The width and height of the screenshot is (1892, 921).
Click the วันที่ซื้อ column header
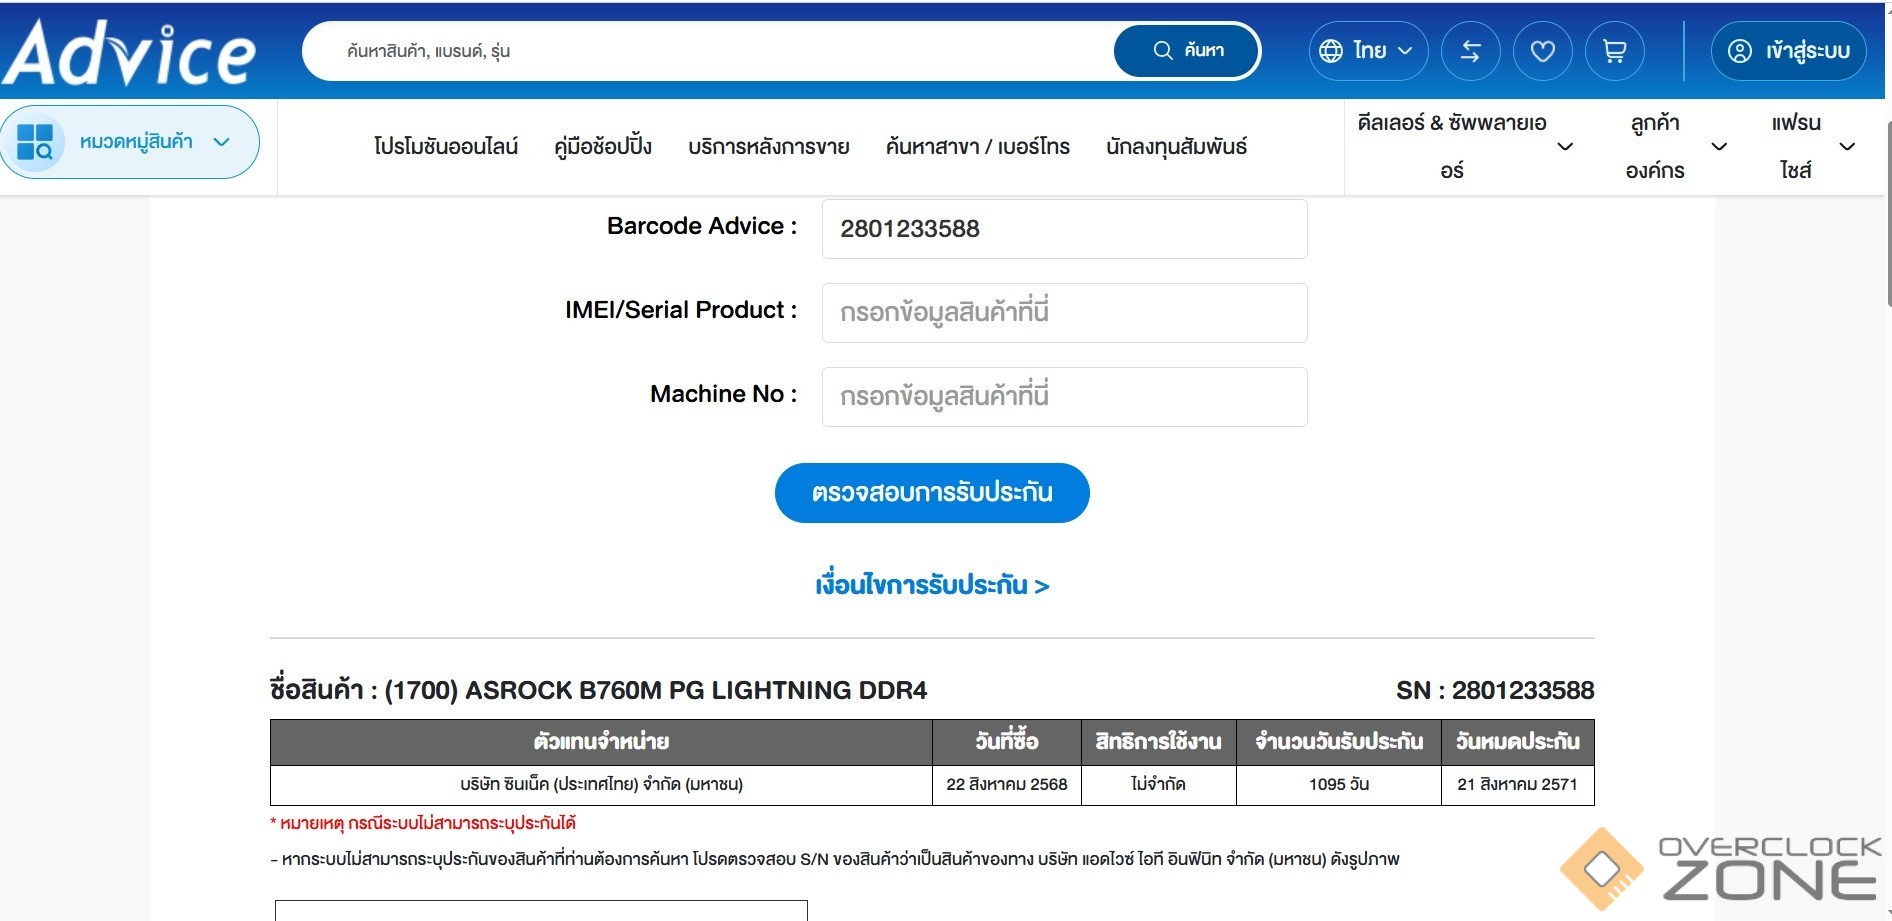[x=1007, y=742]
